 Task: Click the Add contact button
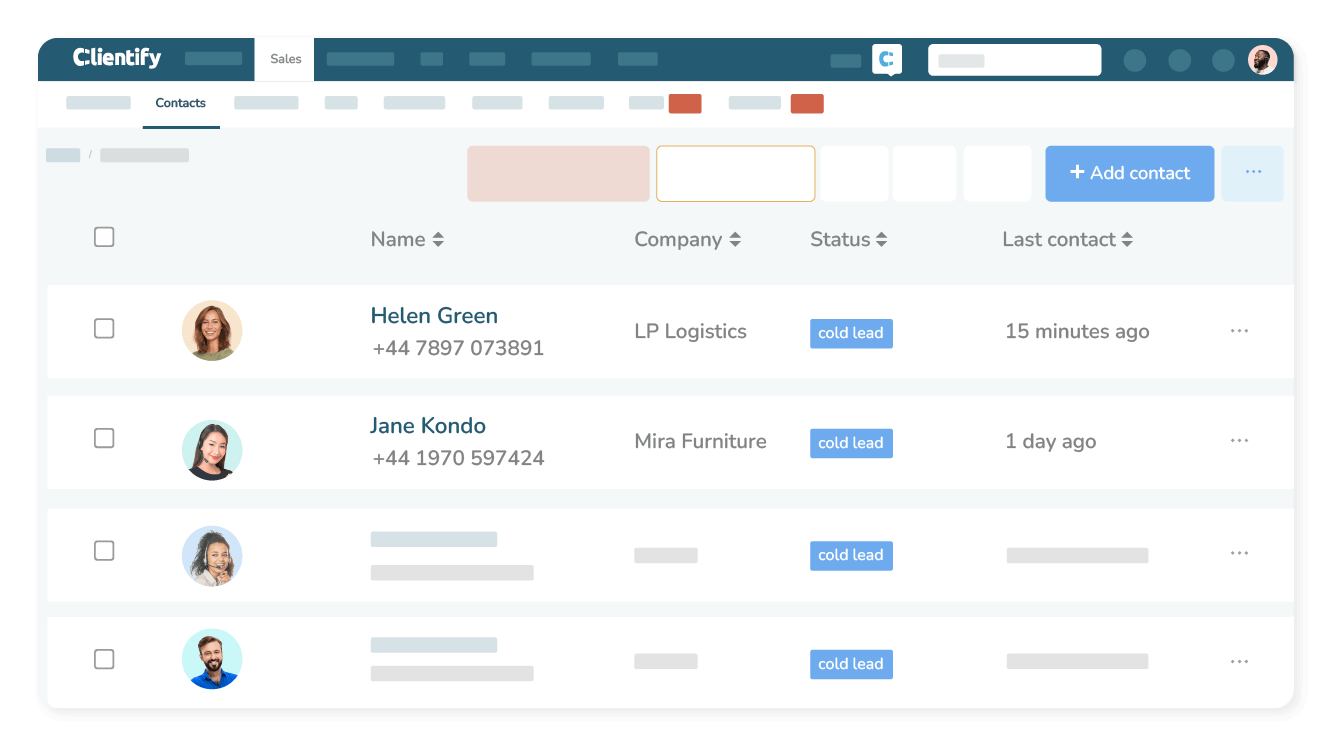coord(1129,173)
